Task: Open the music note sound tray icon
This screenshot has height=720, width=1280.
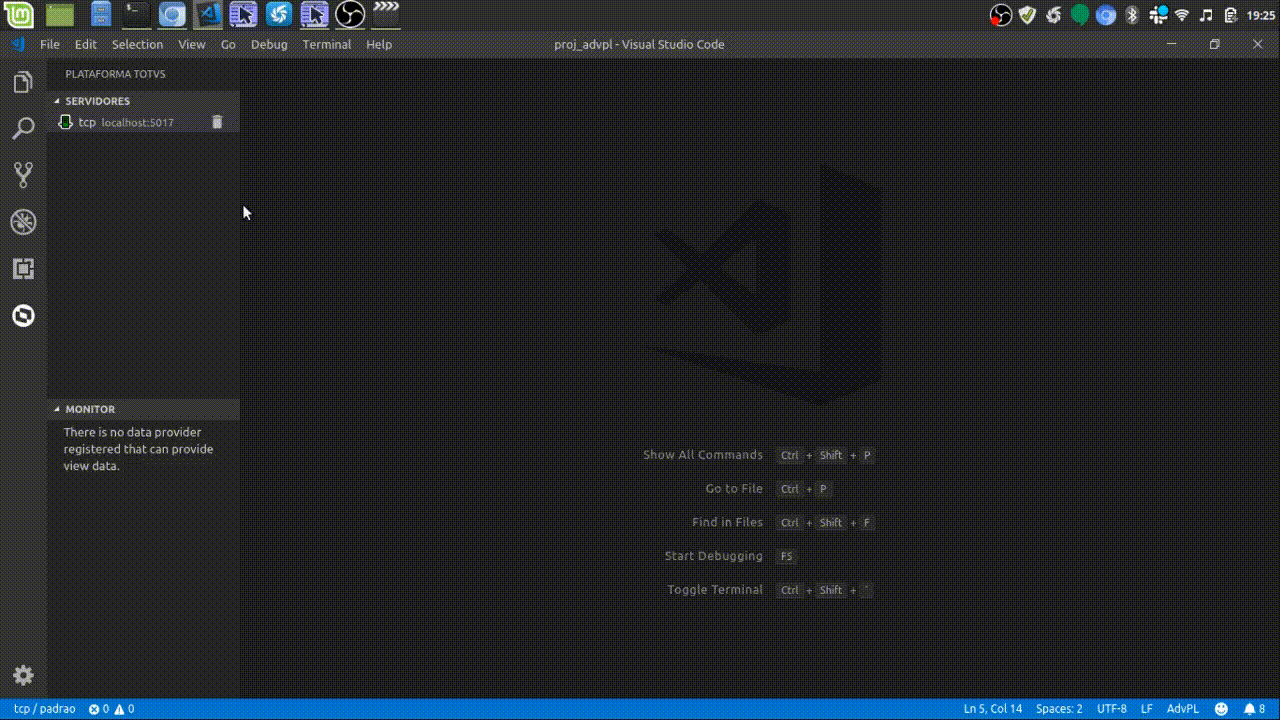Action: pyautogui.click(x=1206, y=15)
